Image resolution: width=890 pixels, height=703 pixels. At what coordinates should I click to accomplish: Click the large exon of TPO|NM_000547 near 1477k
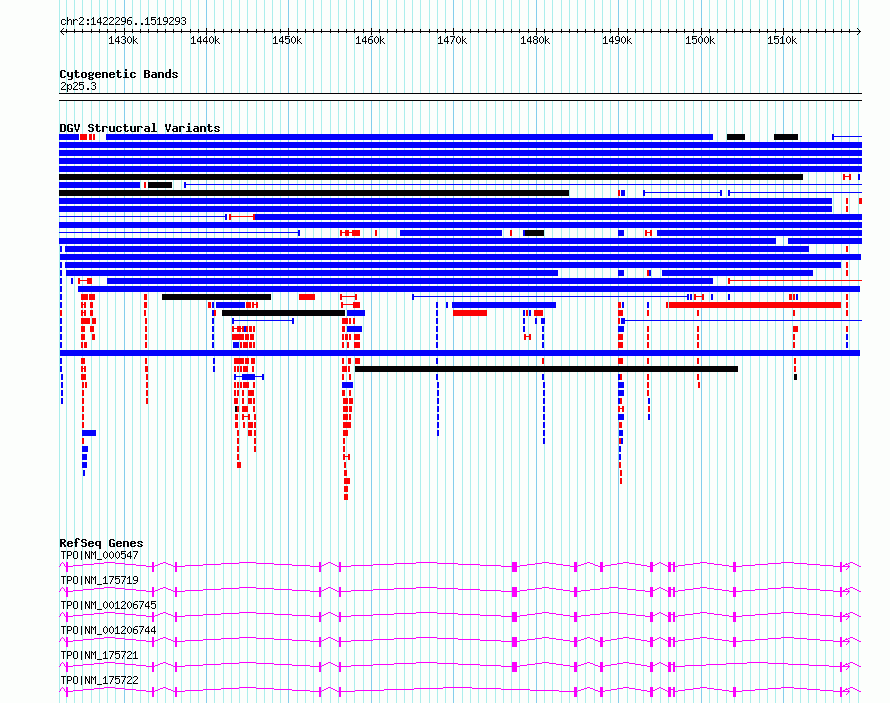515,566
